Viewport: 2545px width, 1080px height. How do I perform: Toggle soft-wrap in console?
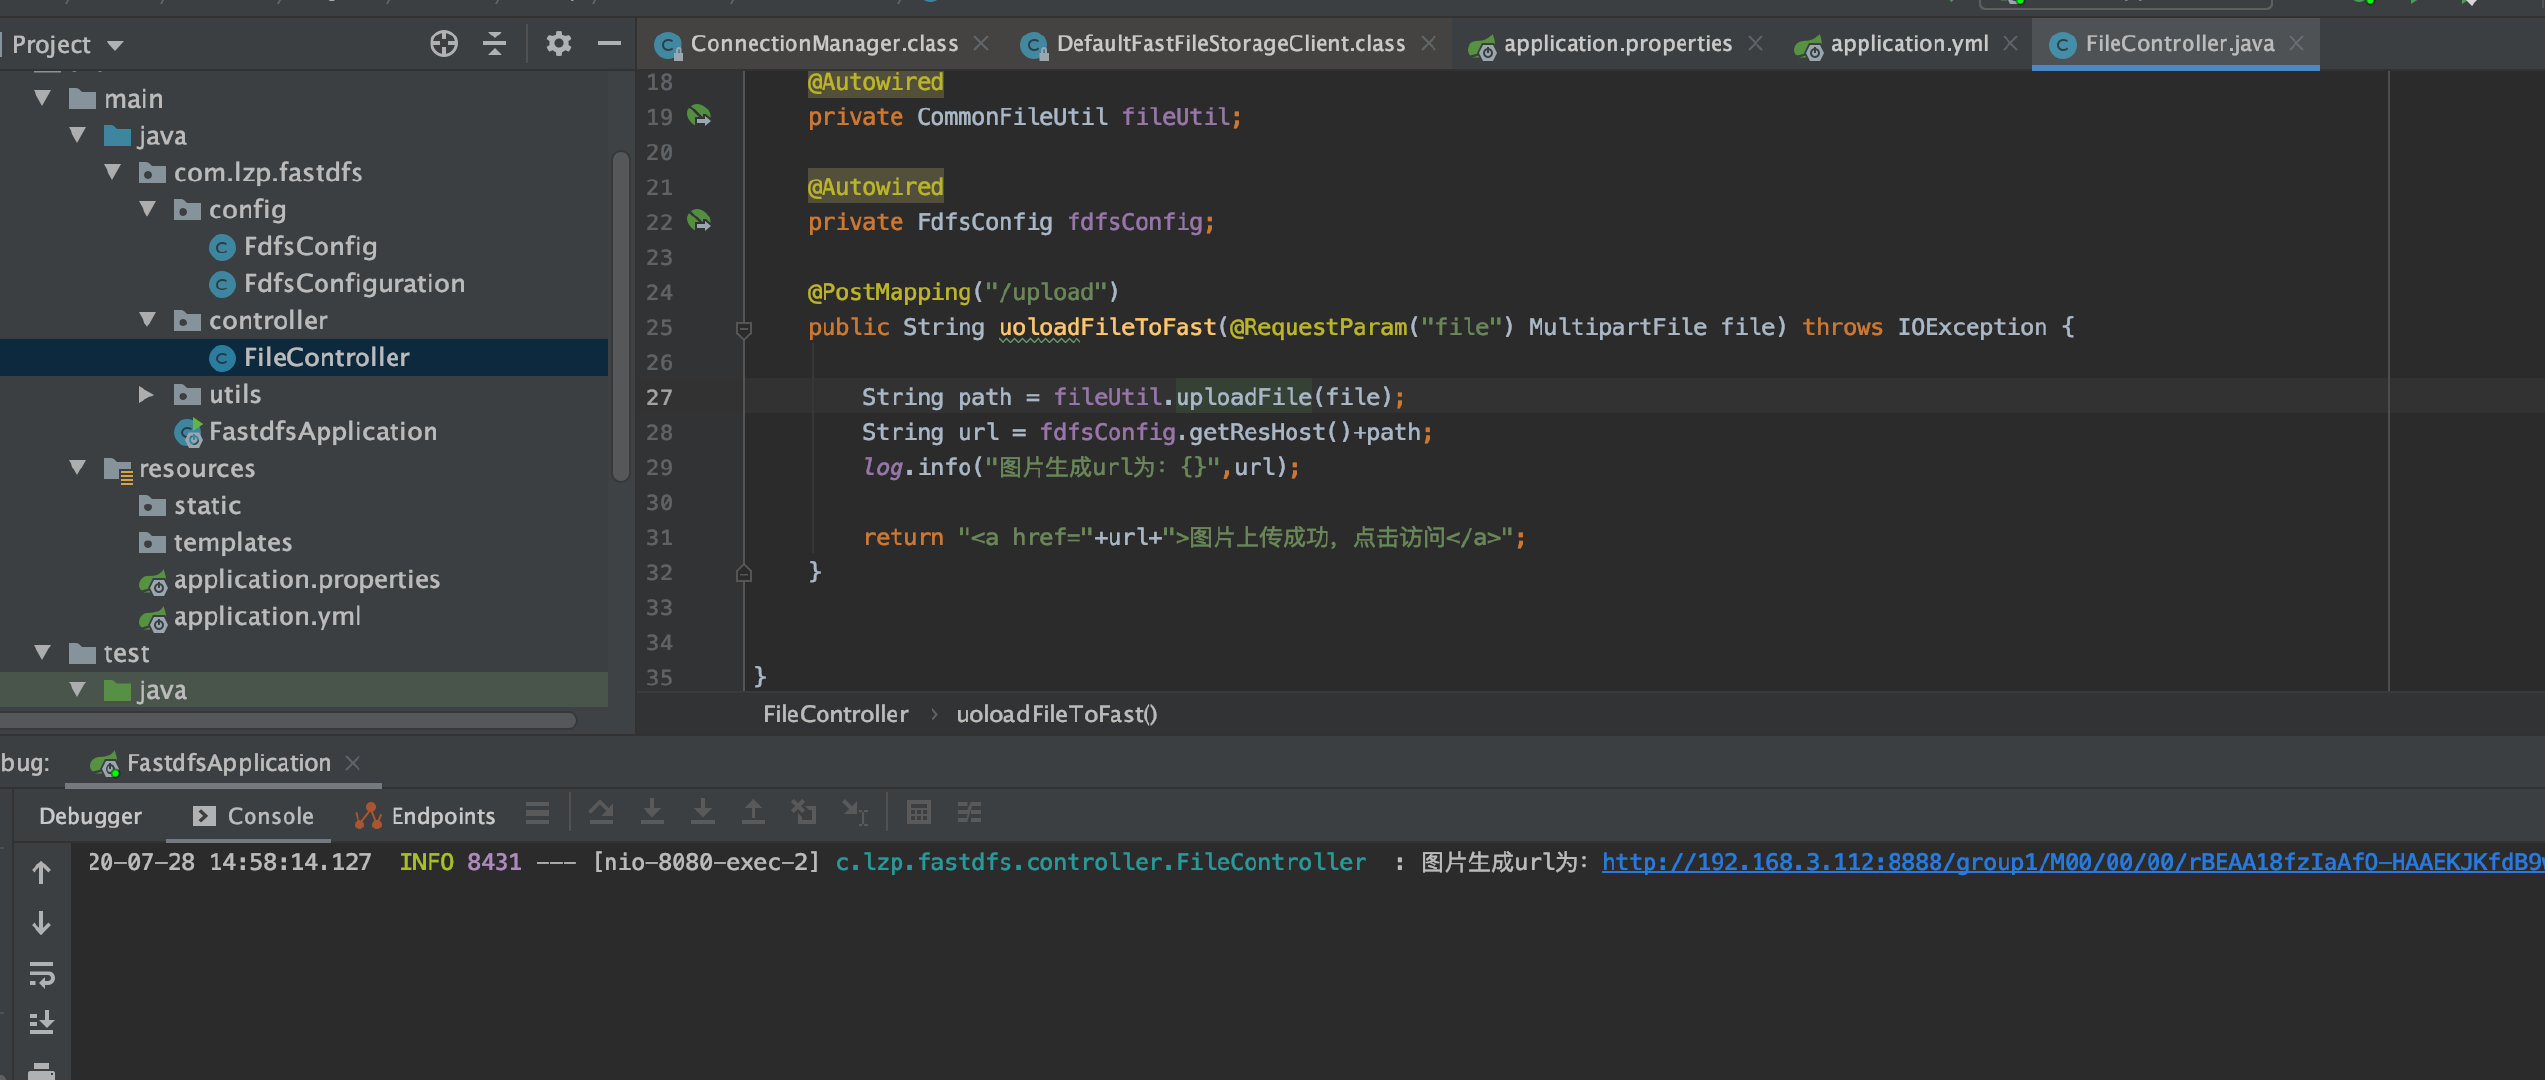(41, 973)
